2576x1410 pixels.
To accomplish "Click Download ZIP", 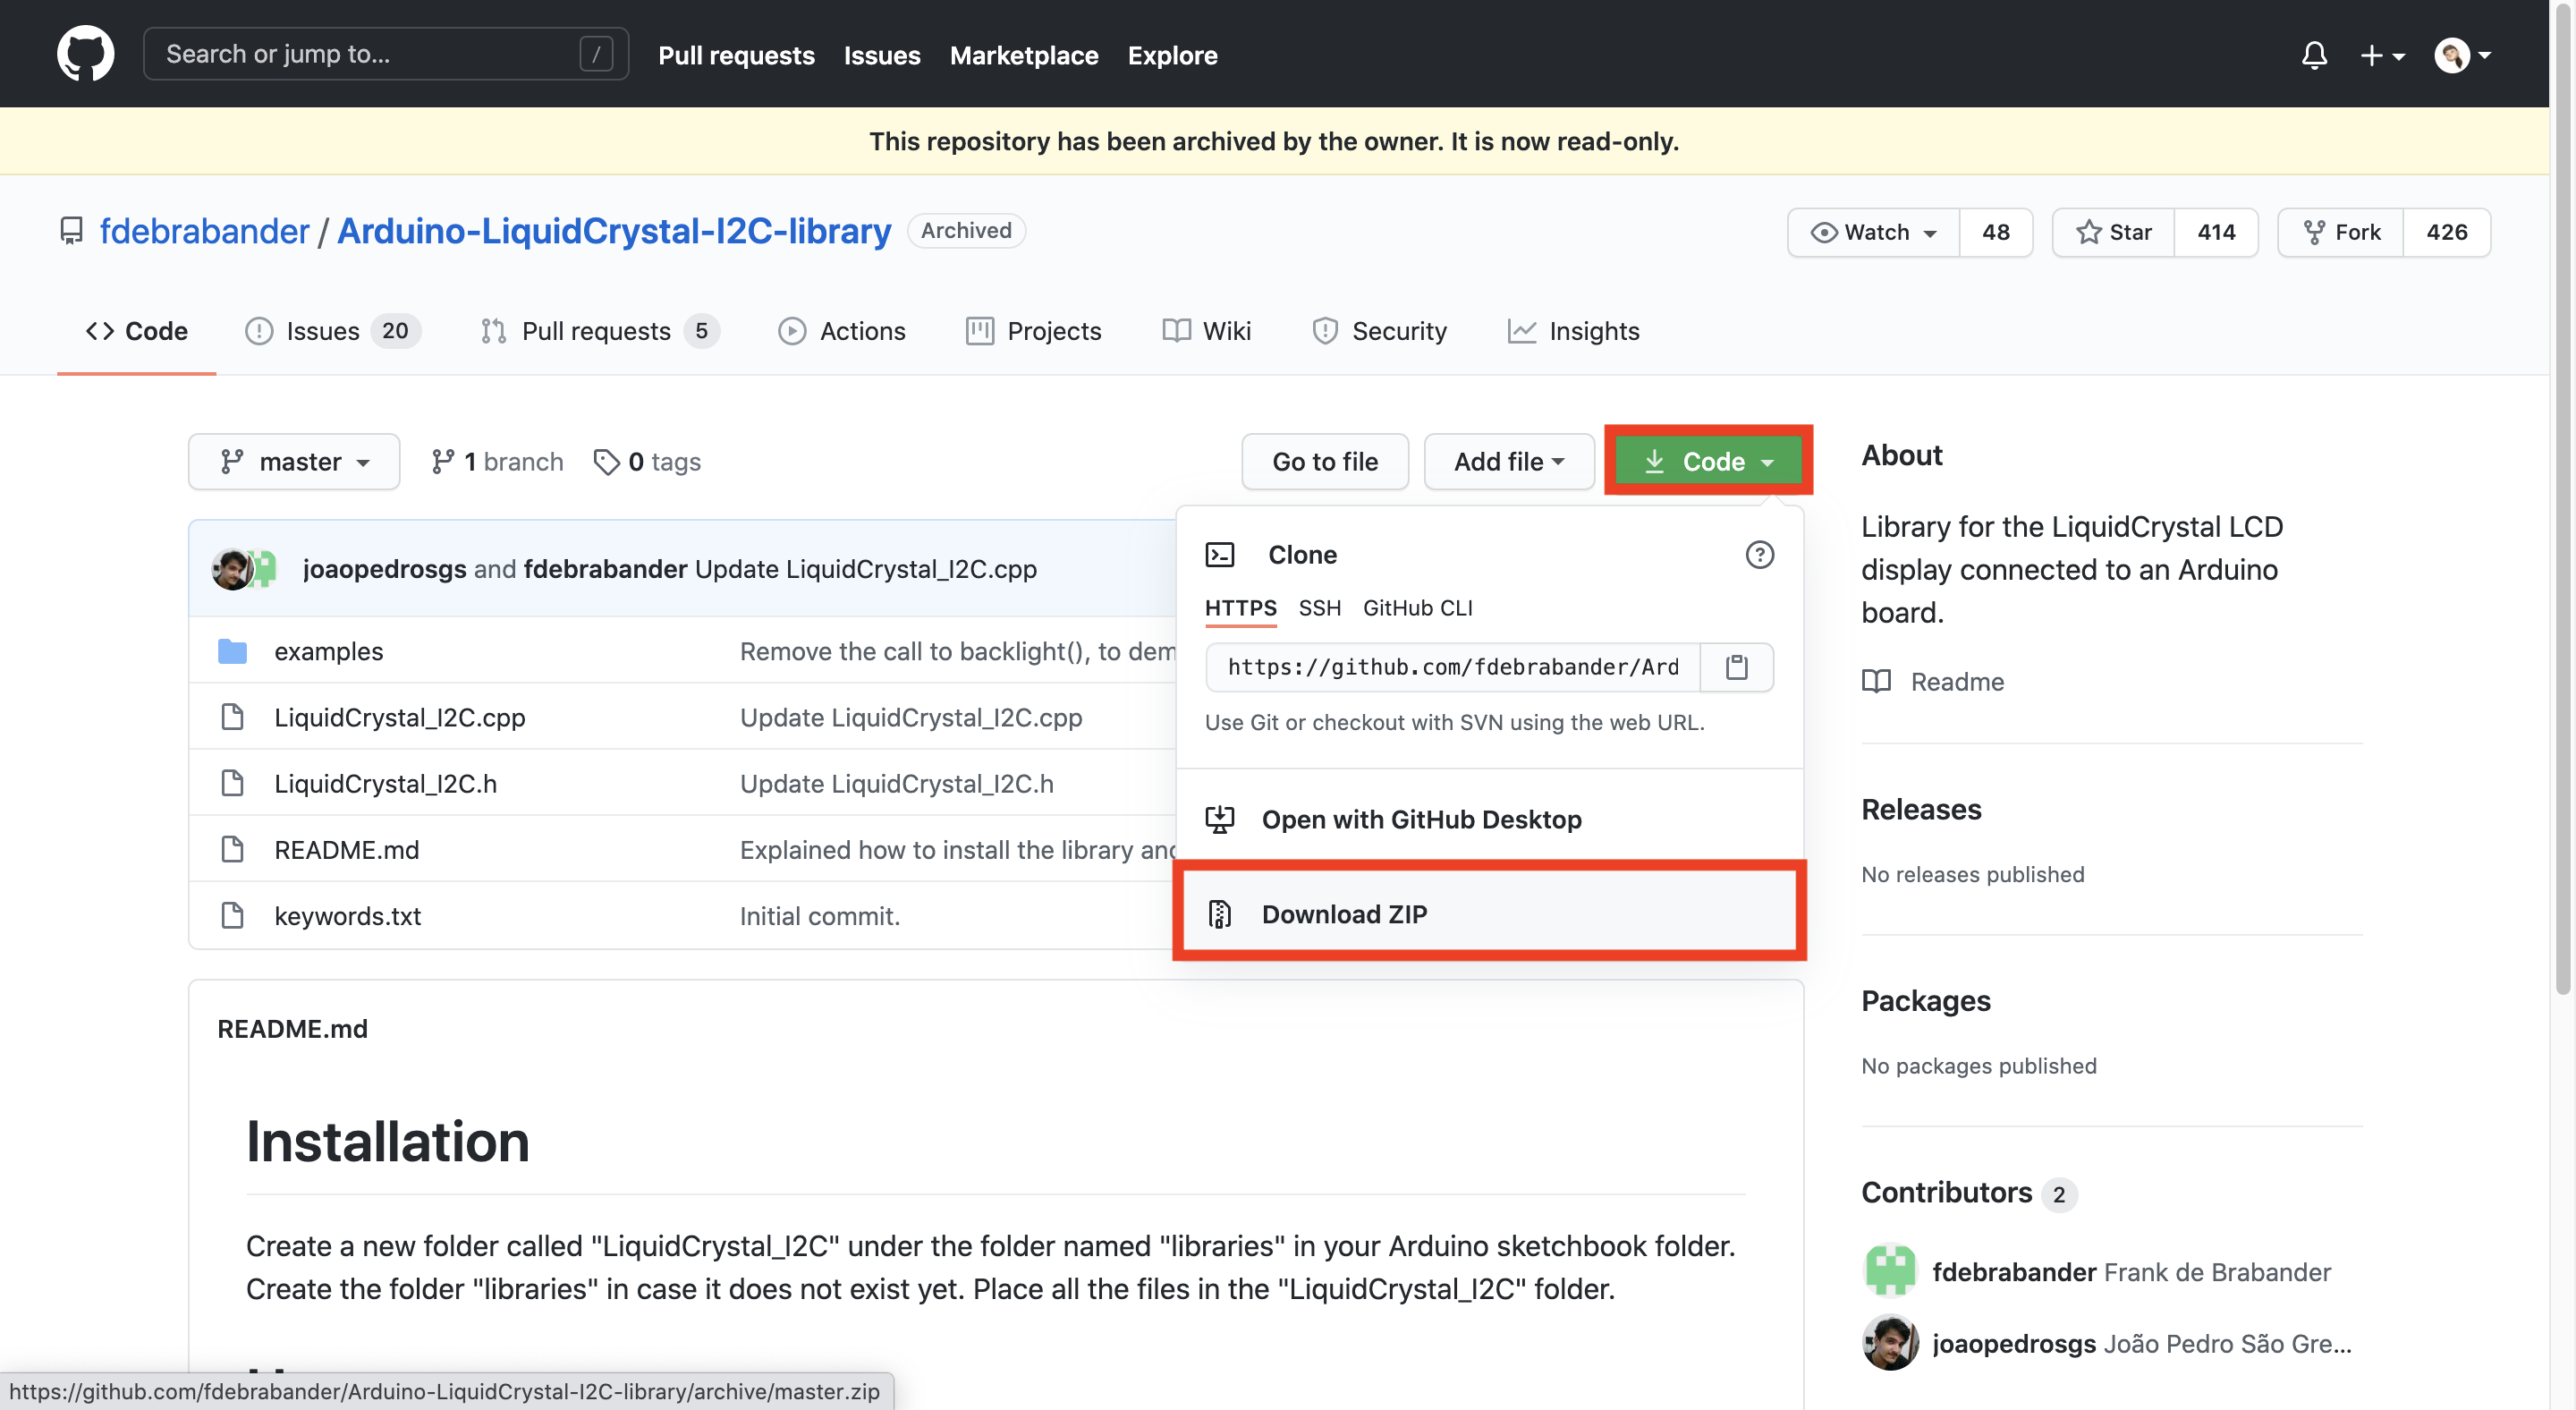I will pos(1344,913).
